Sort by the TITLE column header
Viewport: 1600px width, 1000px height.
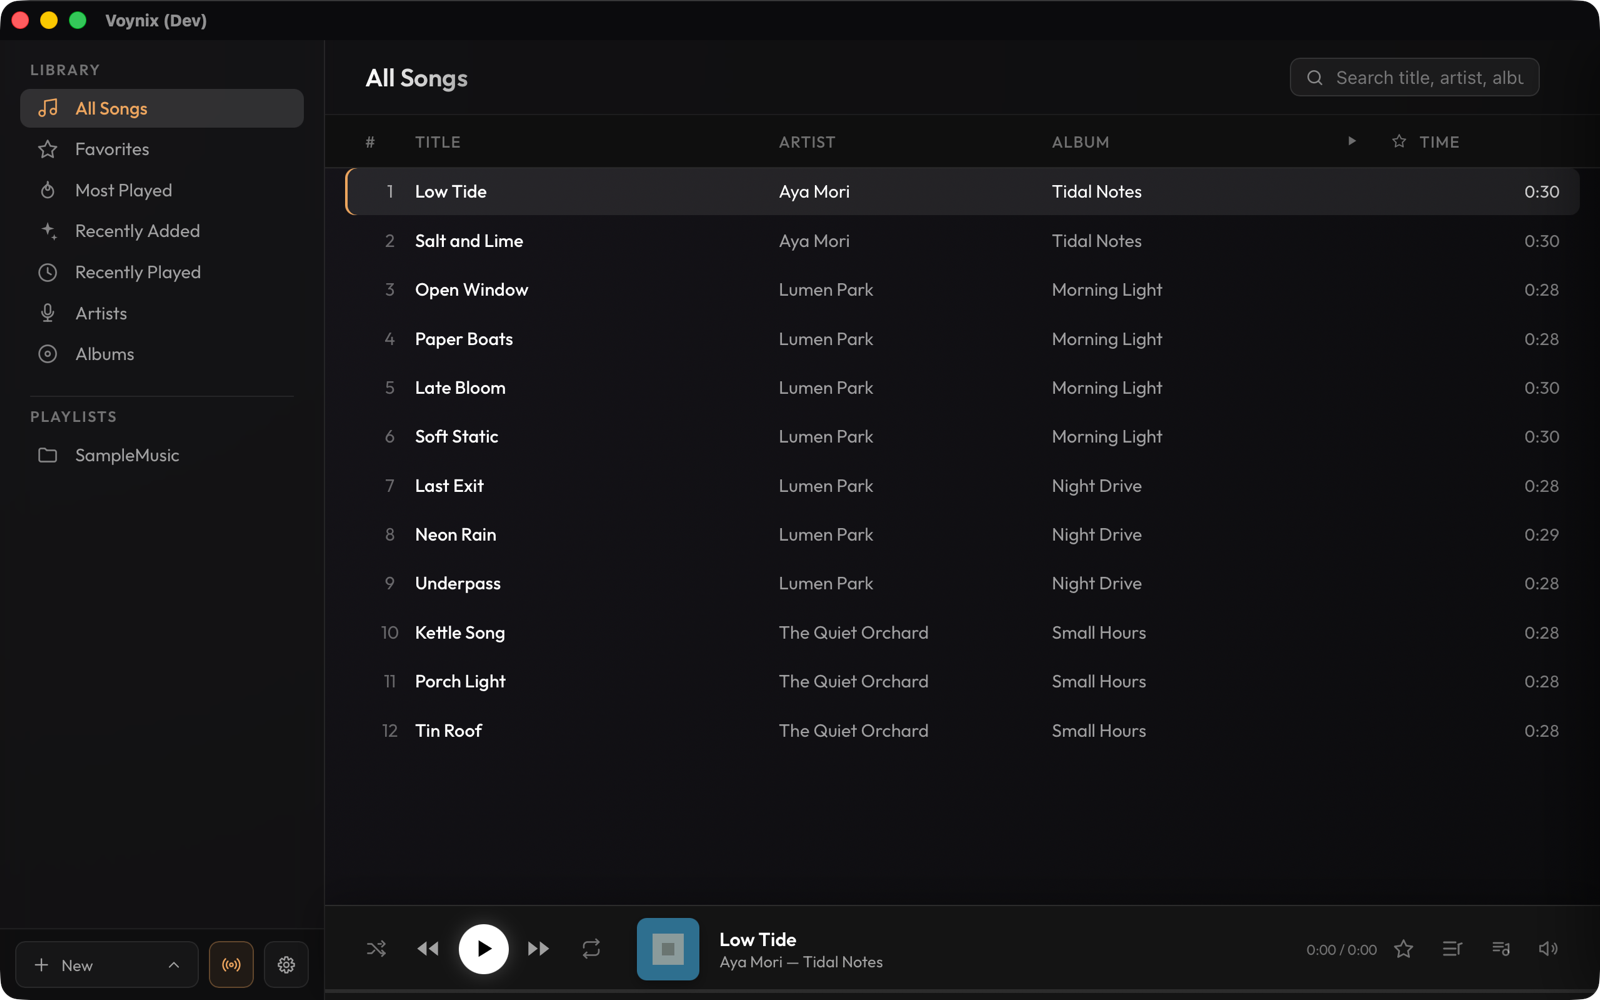[438, 142]
